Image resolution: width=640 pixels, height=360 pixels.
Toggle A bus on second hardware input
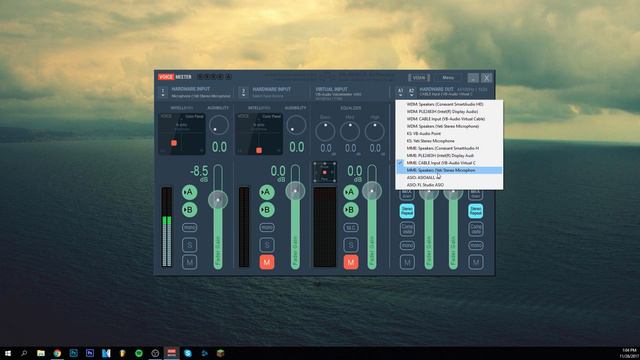pyautogui.click(x=267, y=192)
